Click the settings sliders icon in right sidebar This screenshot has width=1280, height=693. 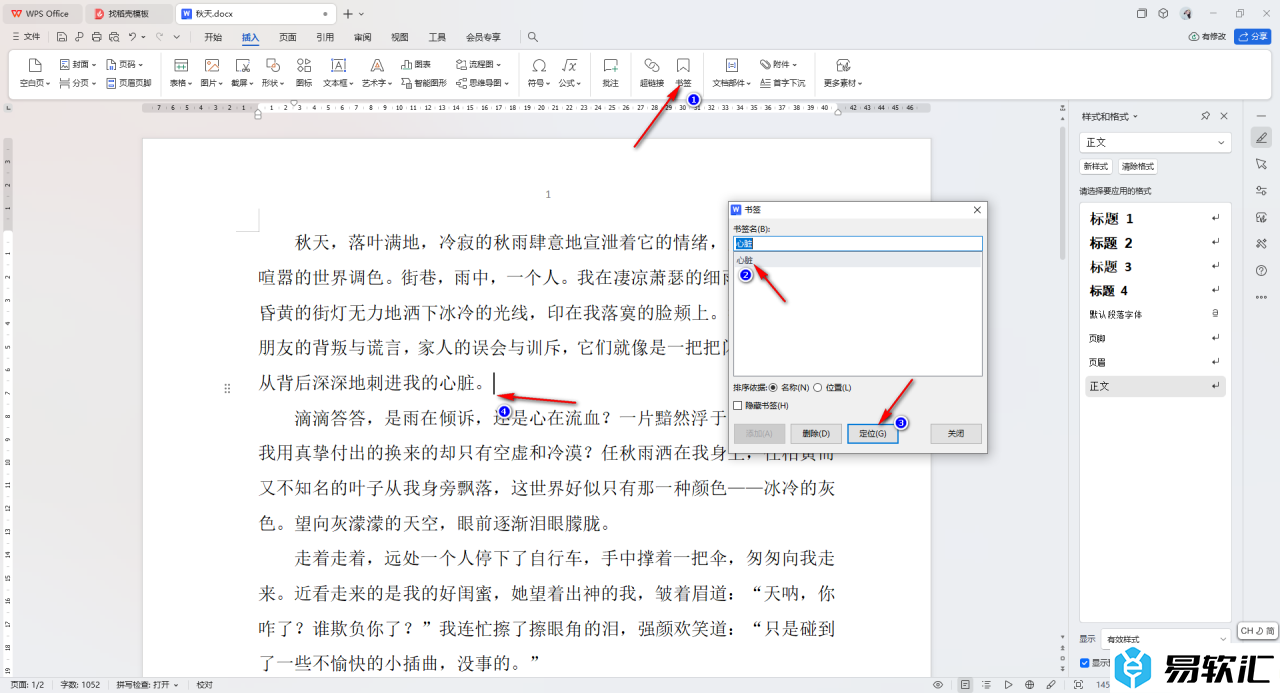point(1260,191)
